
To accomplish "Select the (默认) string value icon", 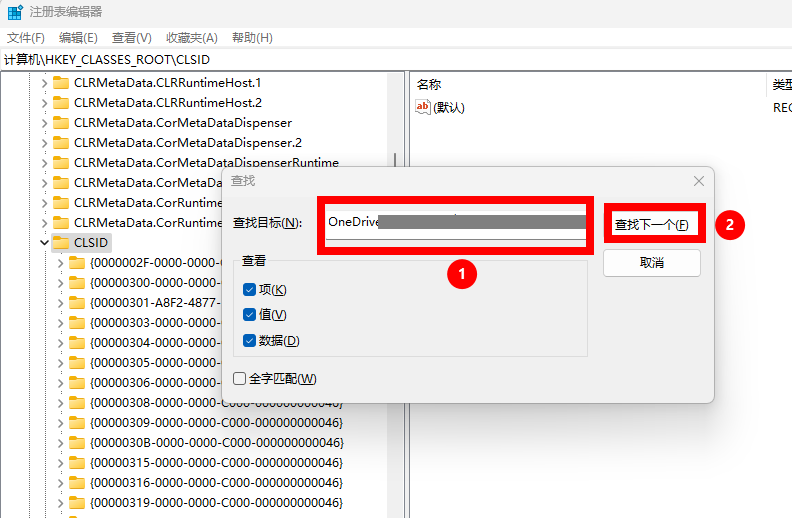I will (422, 107).
